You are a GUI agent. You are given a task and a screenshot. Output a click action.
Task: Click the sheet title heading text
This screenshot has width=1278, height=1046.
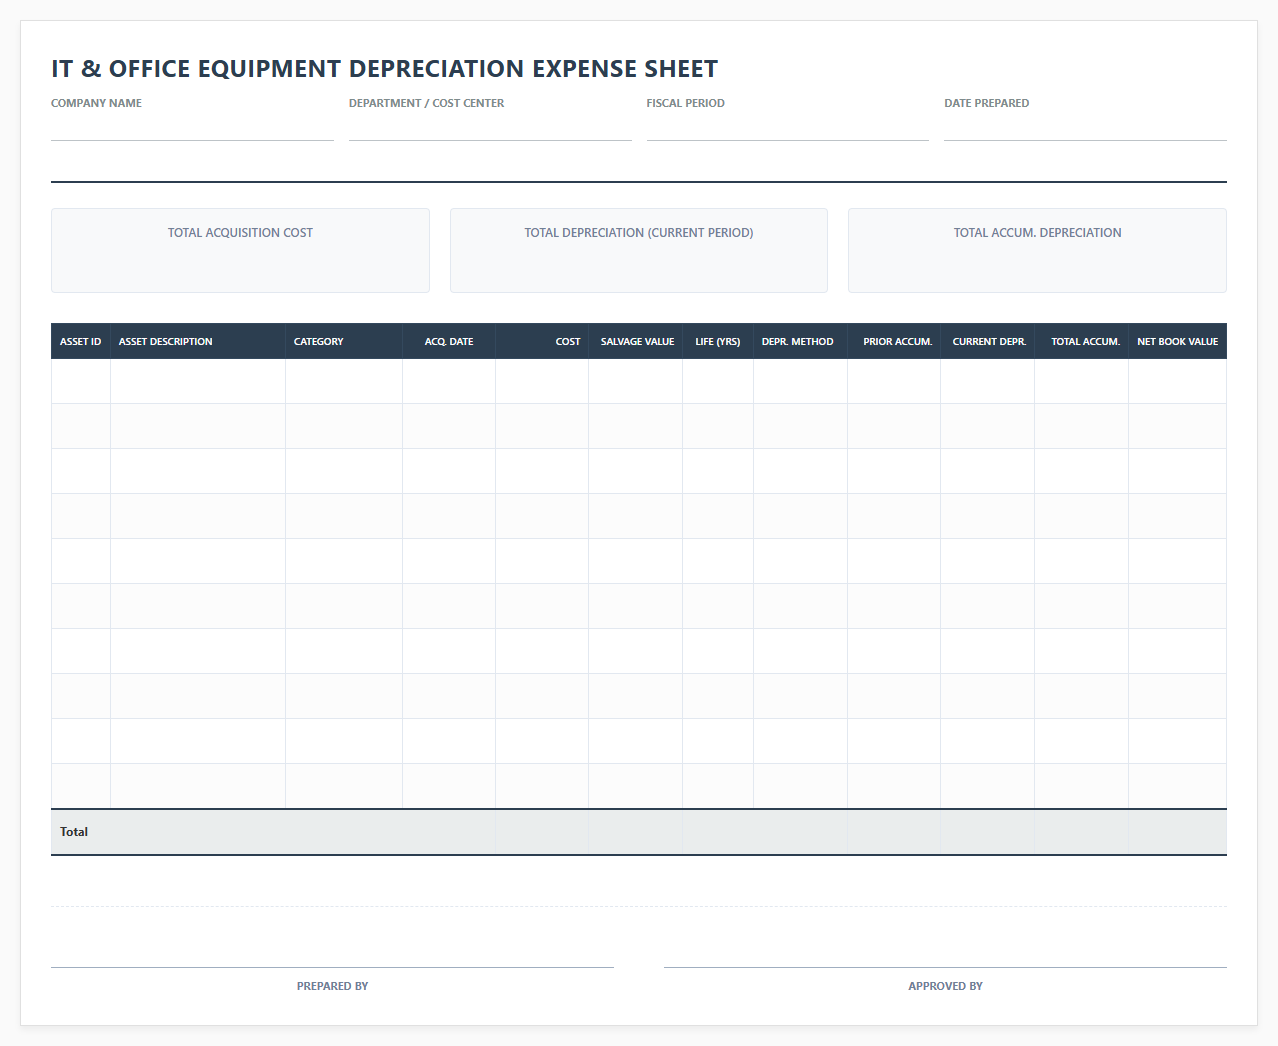[385, 69]
